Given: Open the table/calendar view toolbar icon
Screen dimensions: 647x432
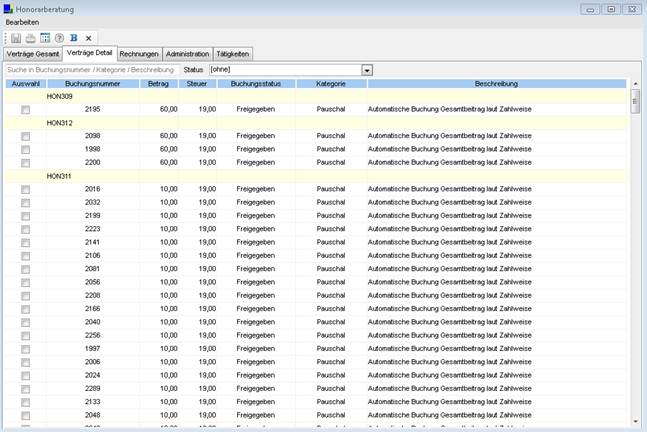Looking at the screenshot, I should tap(45, 38).
